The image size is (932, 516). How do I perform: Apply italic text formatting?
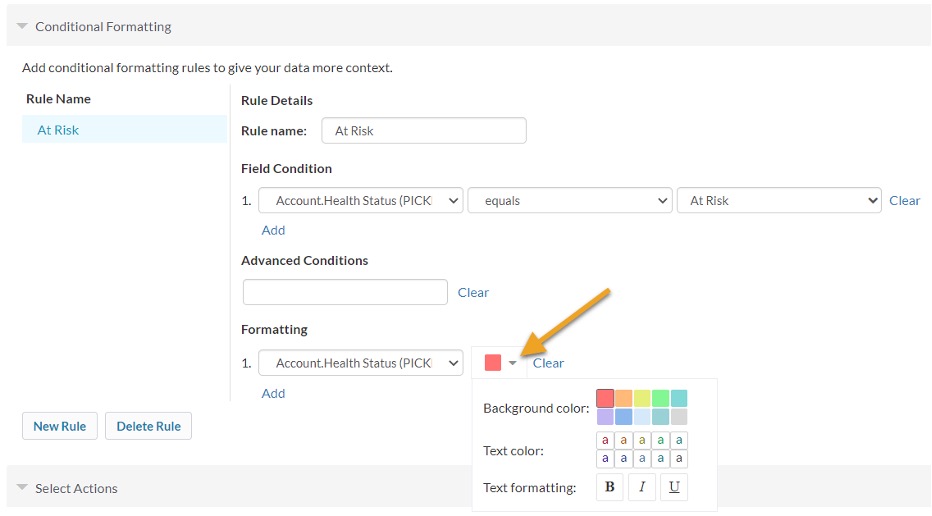click(642, 487)
